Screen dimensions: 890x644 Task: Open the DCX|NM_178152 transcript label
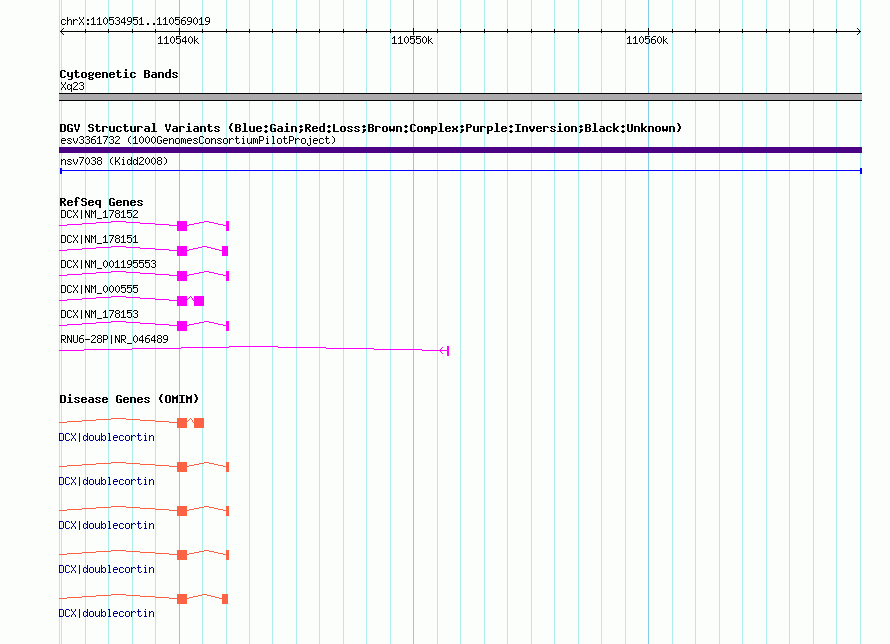click(99, 214)
